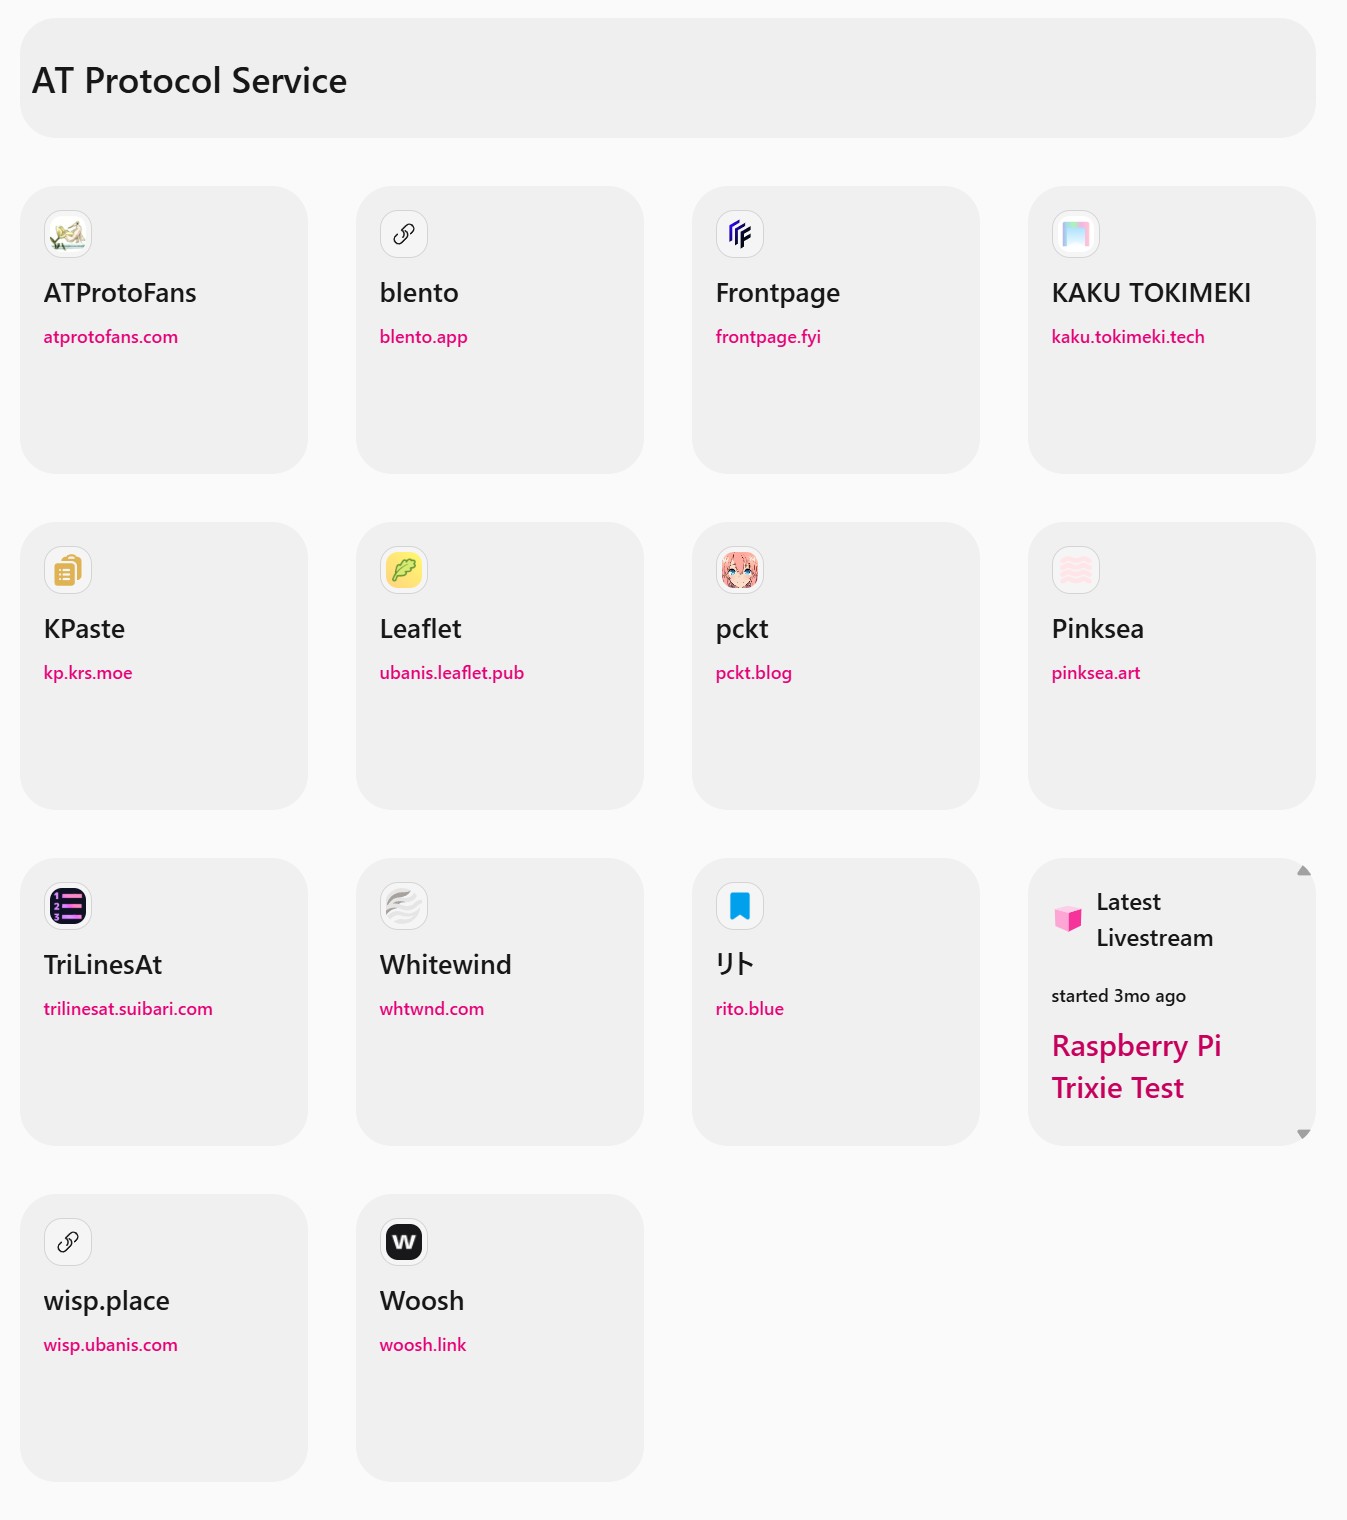Click the wisp.place chain link icon
The width and height of the screenshot is (1347, 1520).
tap(68, 1242)
